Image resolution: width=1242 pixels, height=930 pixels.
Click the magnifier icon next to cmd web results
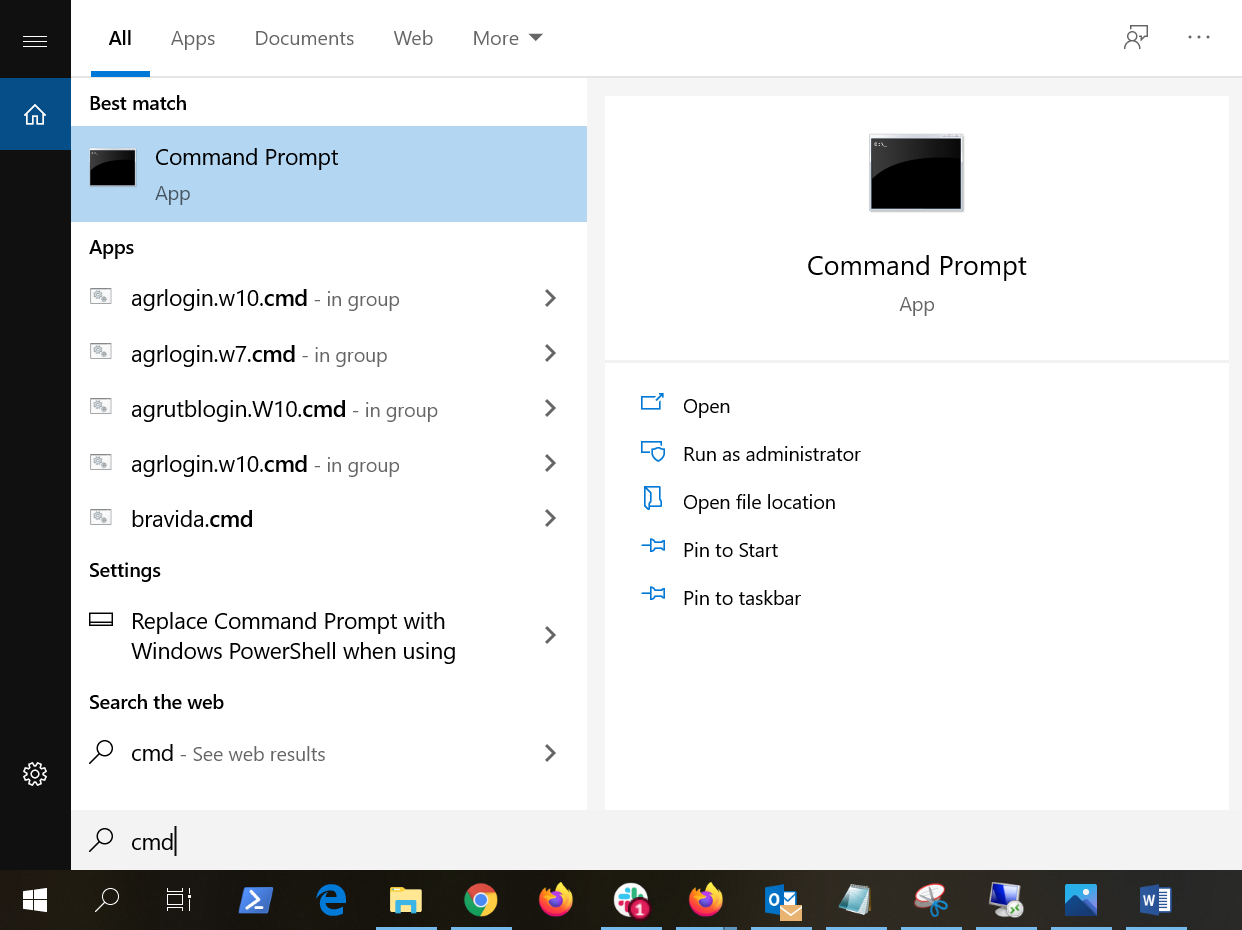101,753
